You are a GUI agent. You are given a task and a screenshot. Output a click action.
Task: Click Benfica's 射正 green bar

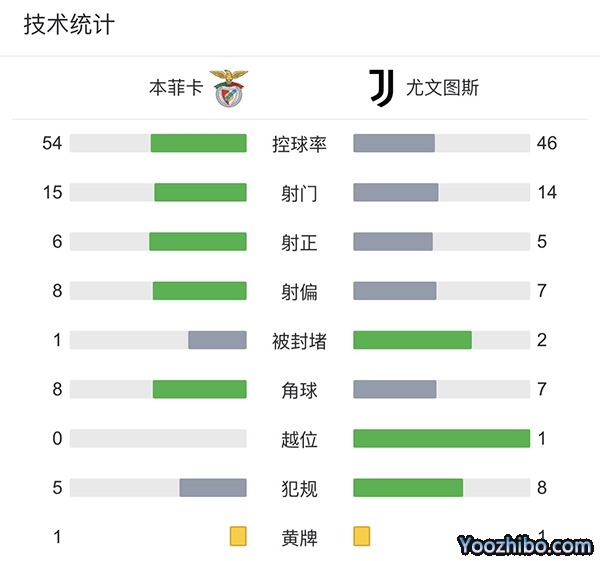198,241
